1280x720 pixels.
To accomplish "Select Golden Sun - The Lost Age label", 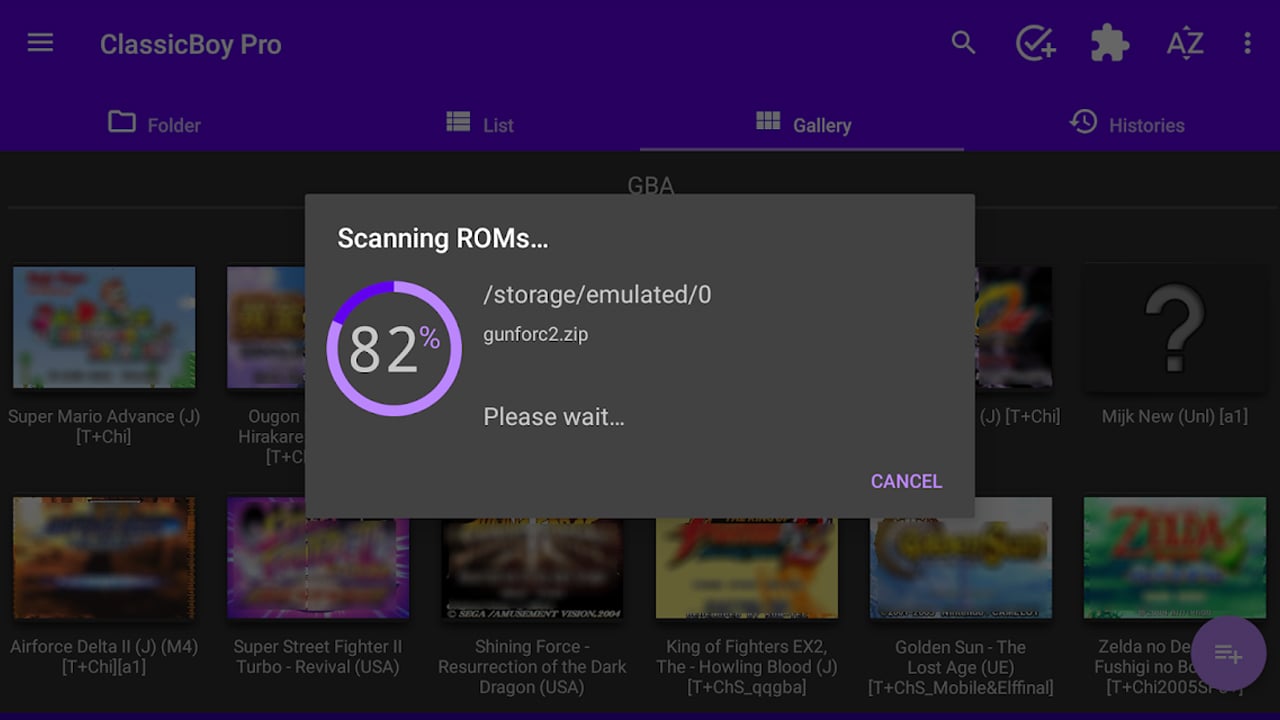I will 961,666.
